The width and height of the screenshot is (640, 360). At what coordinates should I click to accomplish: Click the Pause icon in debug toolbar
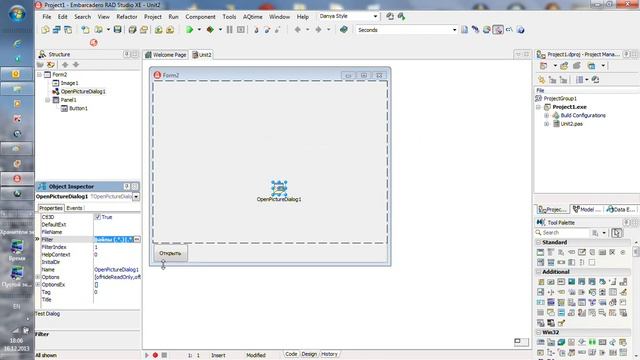[x=229, y=30]
